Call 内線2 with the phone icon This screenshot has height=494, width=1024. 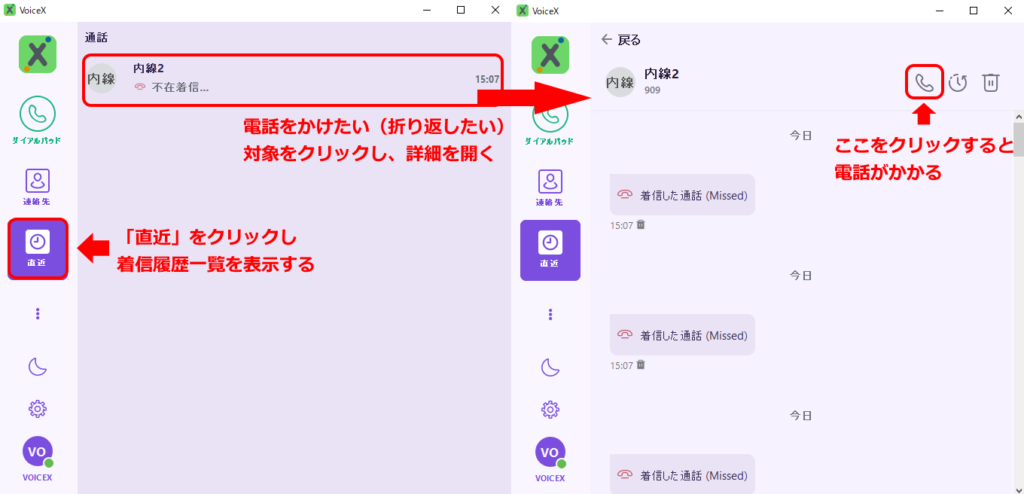click(924, 82)
